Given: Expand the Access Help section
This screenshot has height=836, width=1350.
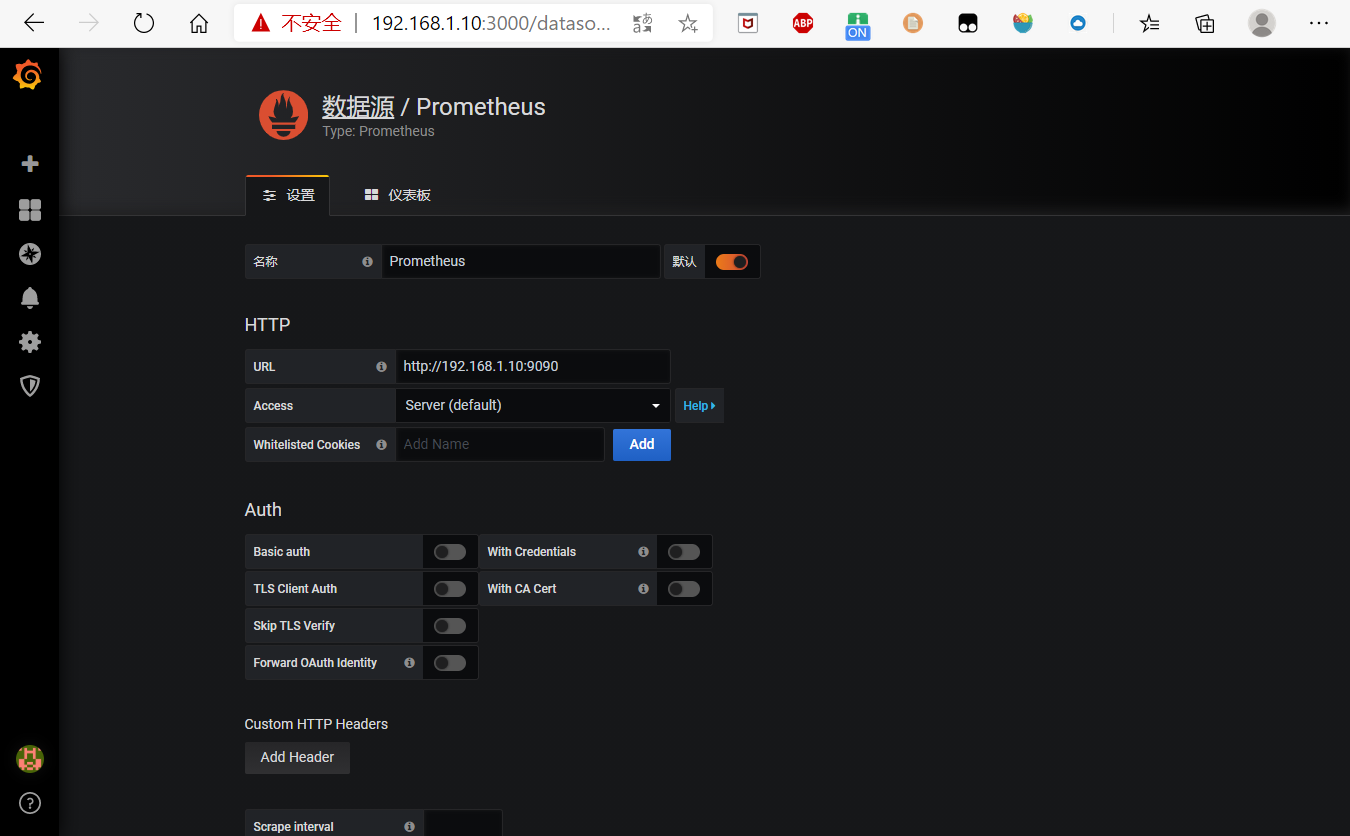Looking at the screenshot, I should tap(699, 406).
